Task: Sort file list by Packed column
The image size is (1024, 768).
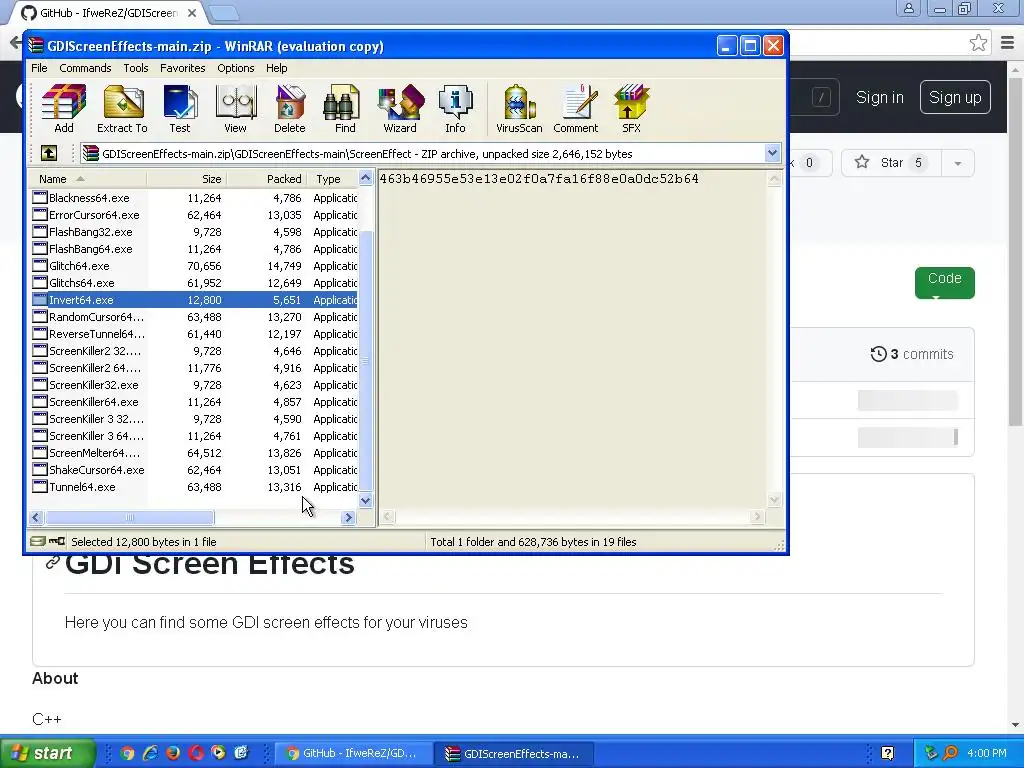Action: coord(266,179)
